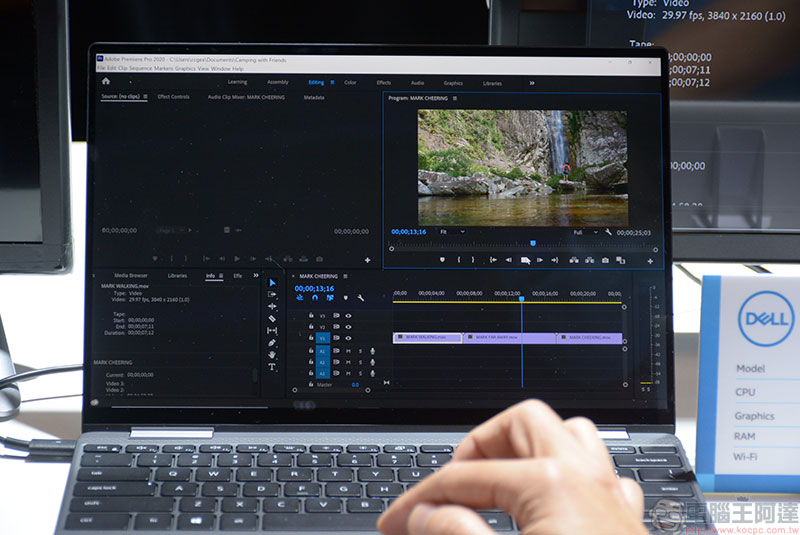Select the Track Select Forward tool
Viewport: 800px width, 535px height.
tap(272, 294)
